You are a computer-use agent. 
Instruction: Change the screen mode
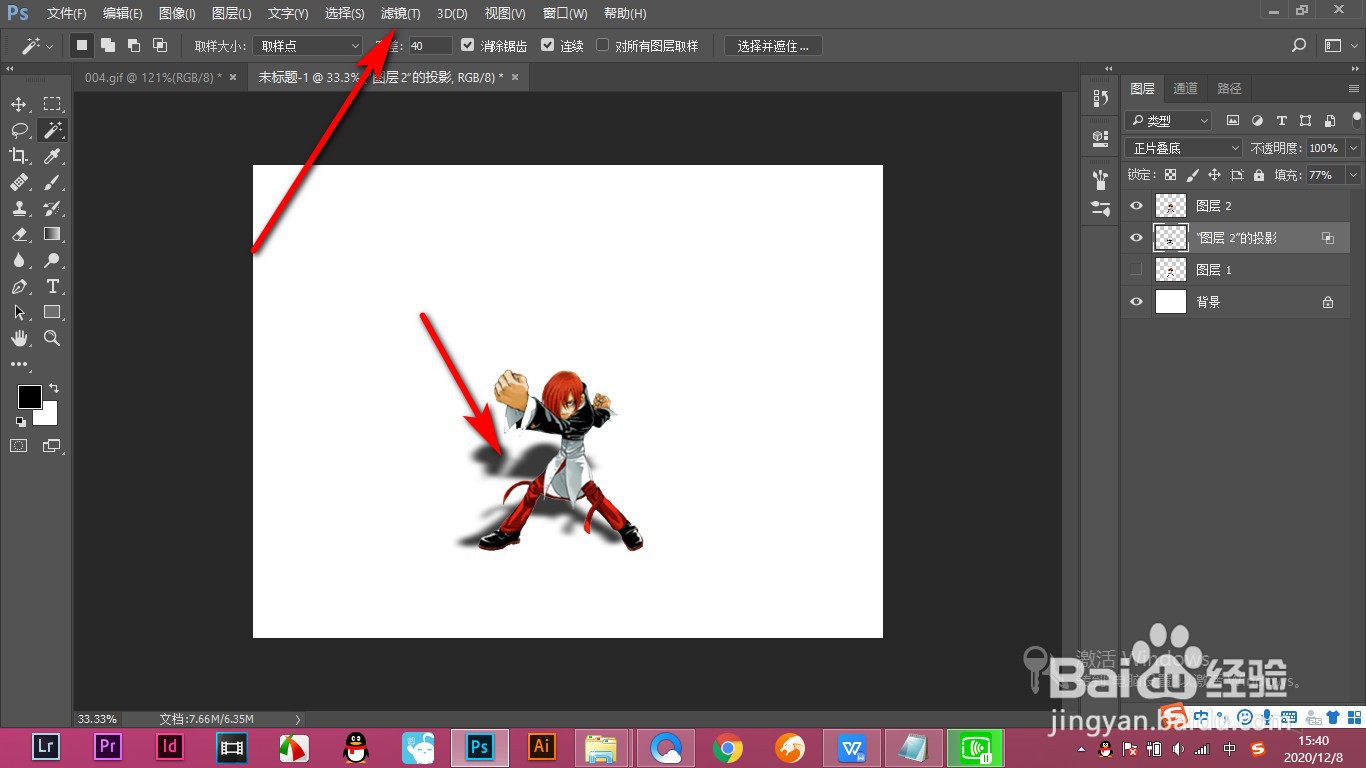tap(52, 446)
